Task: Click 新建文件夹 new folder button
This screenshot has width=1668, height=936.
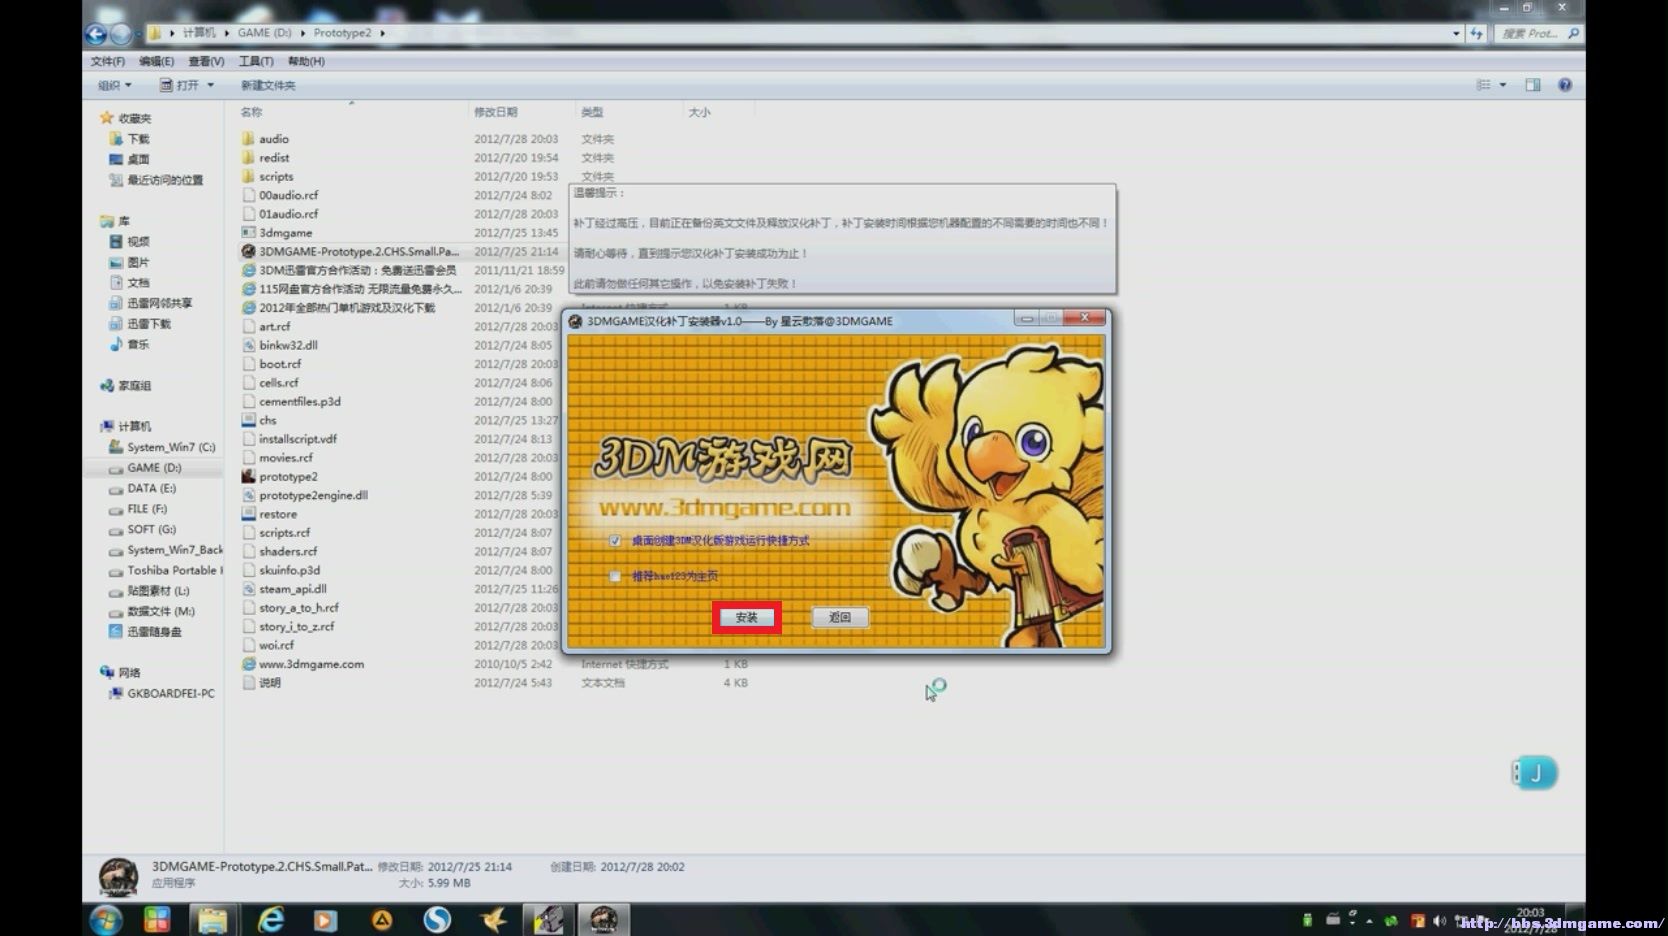Action: coord(268,85)
